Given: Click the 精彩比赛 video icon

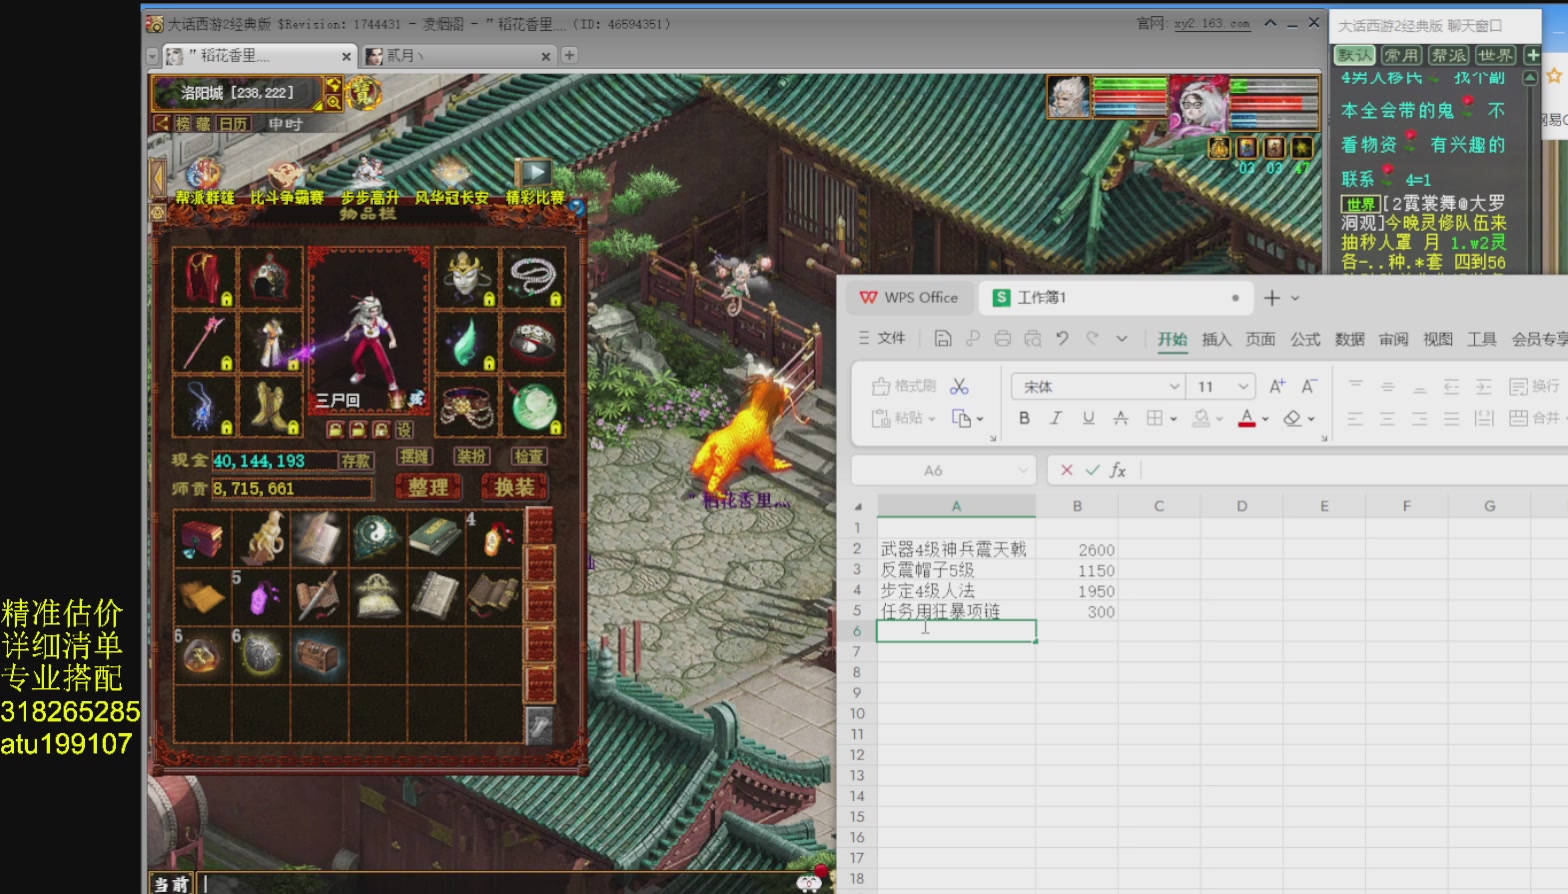Looking at the screenshot, I should 534,181.
